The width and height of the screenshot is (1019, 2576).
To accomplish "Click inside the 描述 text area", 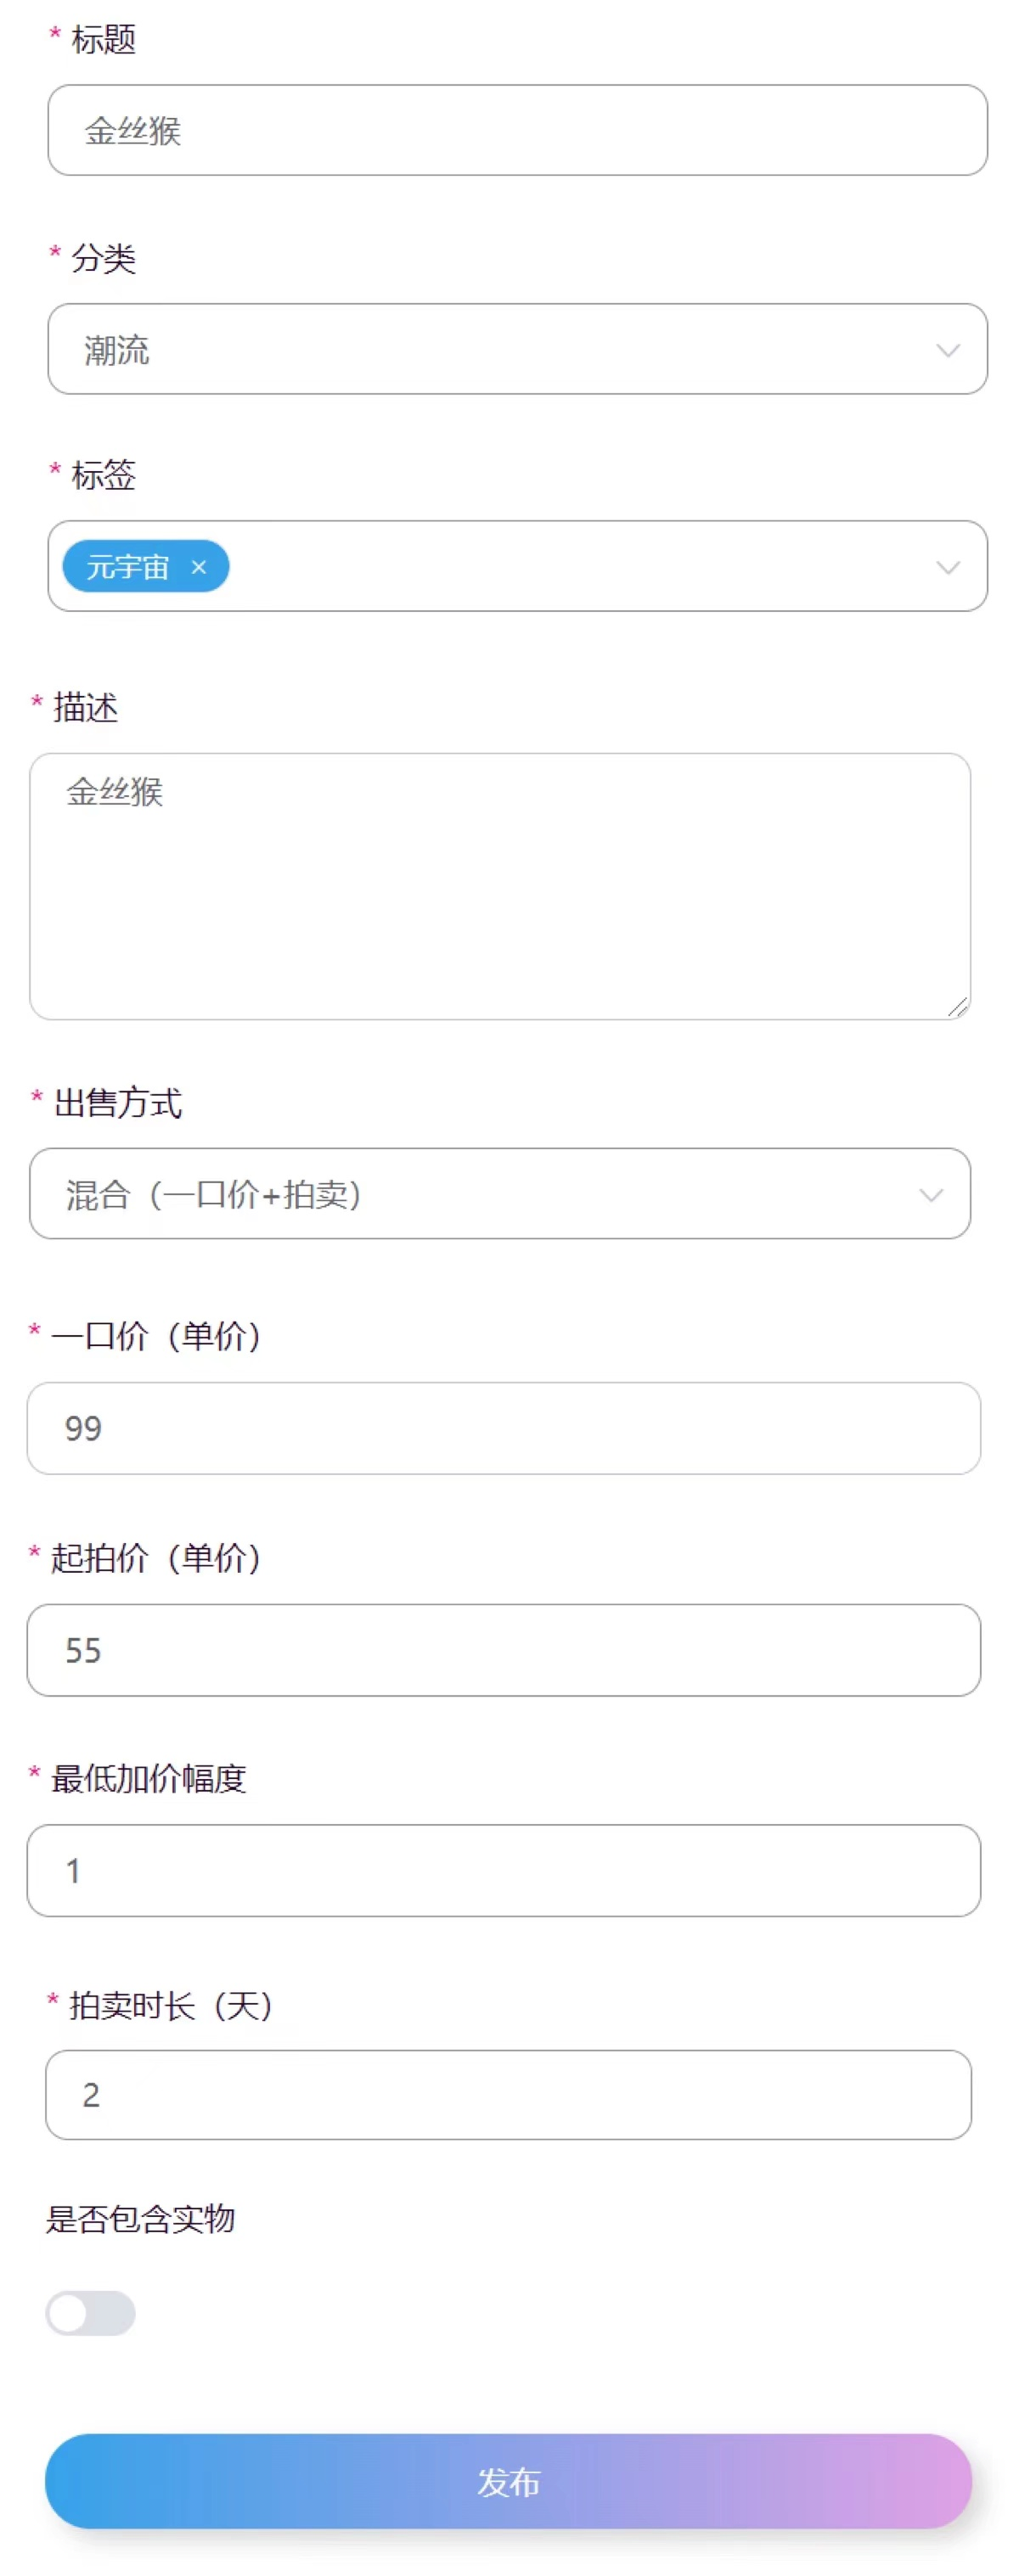I will [499, 886].
